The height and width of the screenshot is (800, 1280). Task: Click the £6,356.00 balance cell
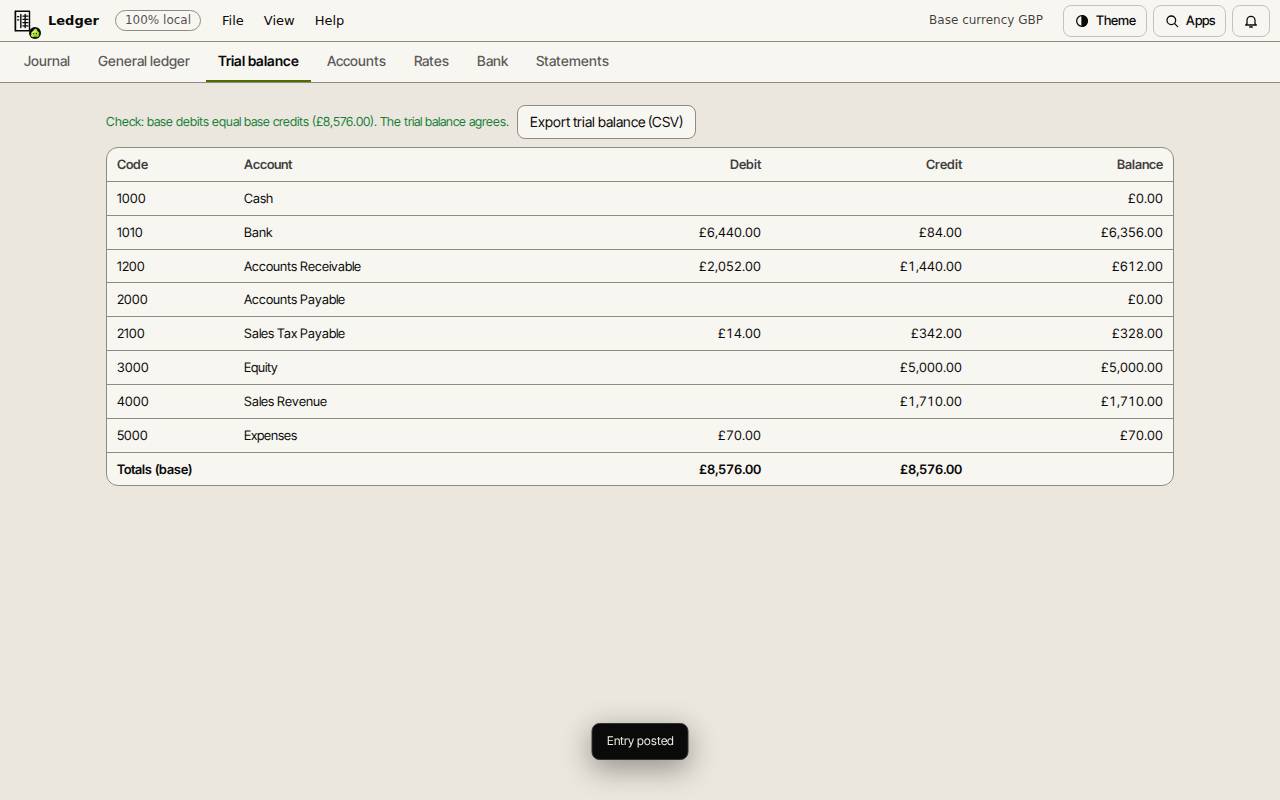(x=1132, y=232)
